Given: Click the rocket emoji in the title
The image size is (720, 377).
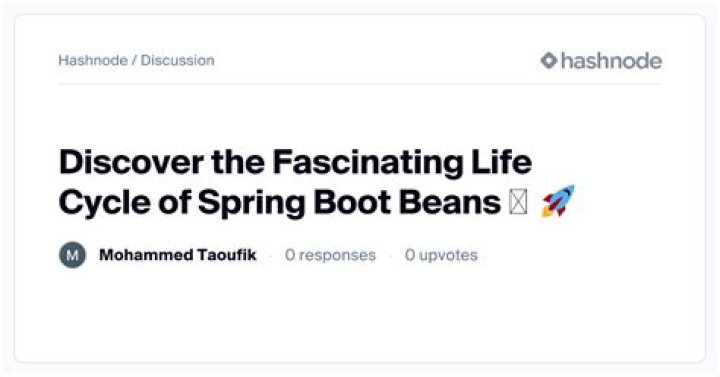Looking at the screenshot, I should [x=558, y=201].
